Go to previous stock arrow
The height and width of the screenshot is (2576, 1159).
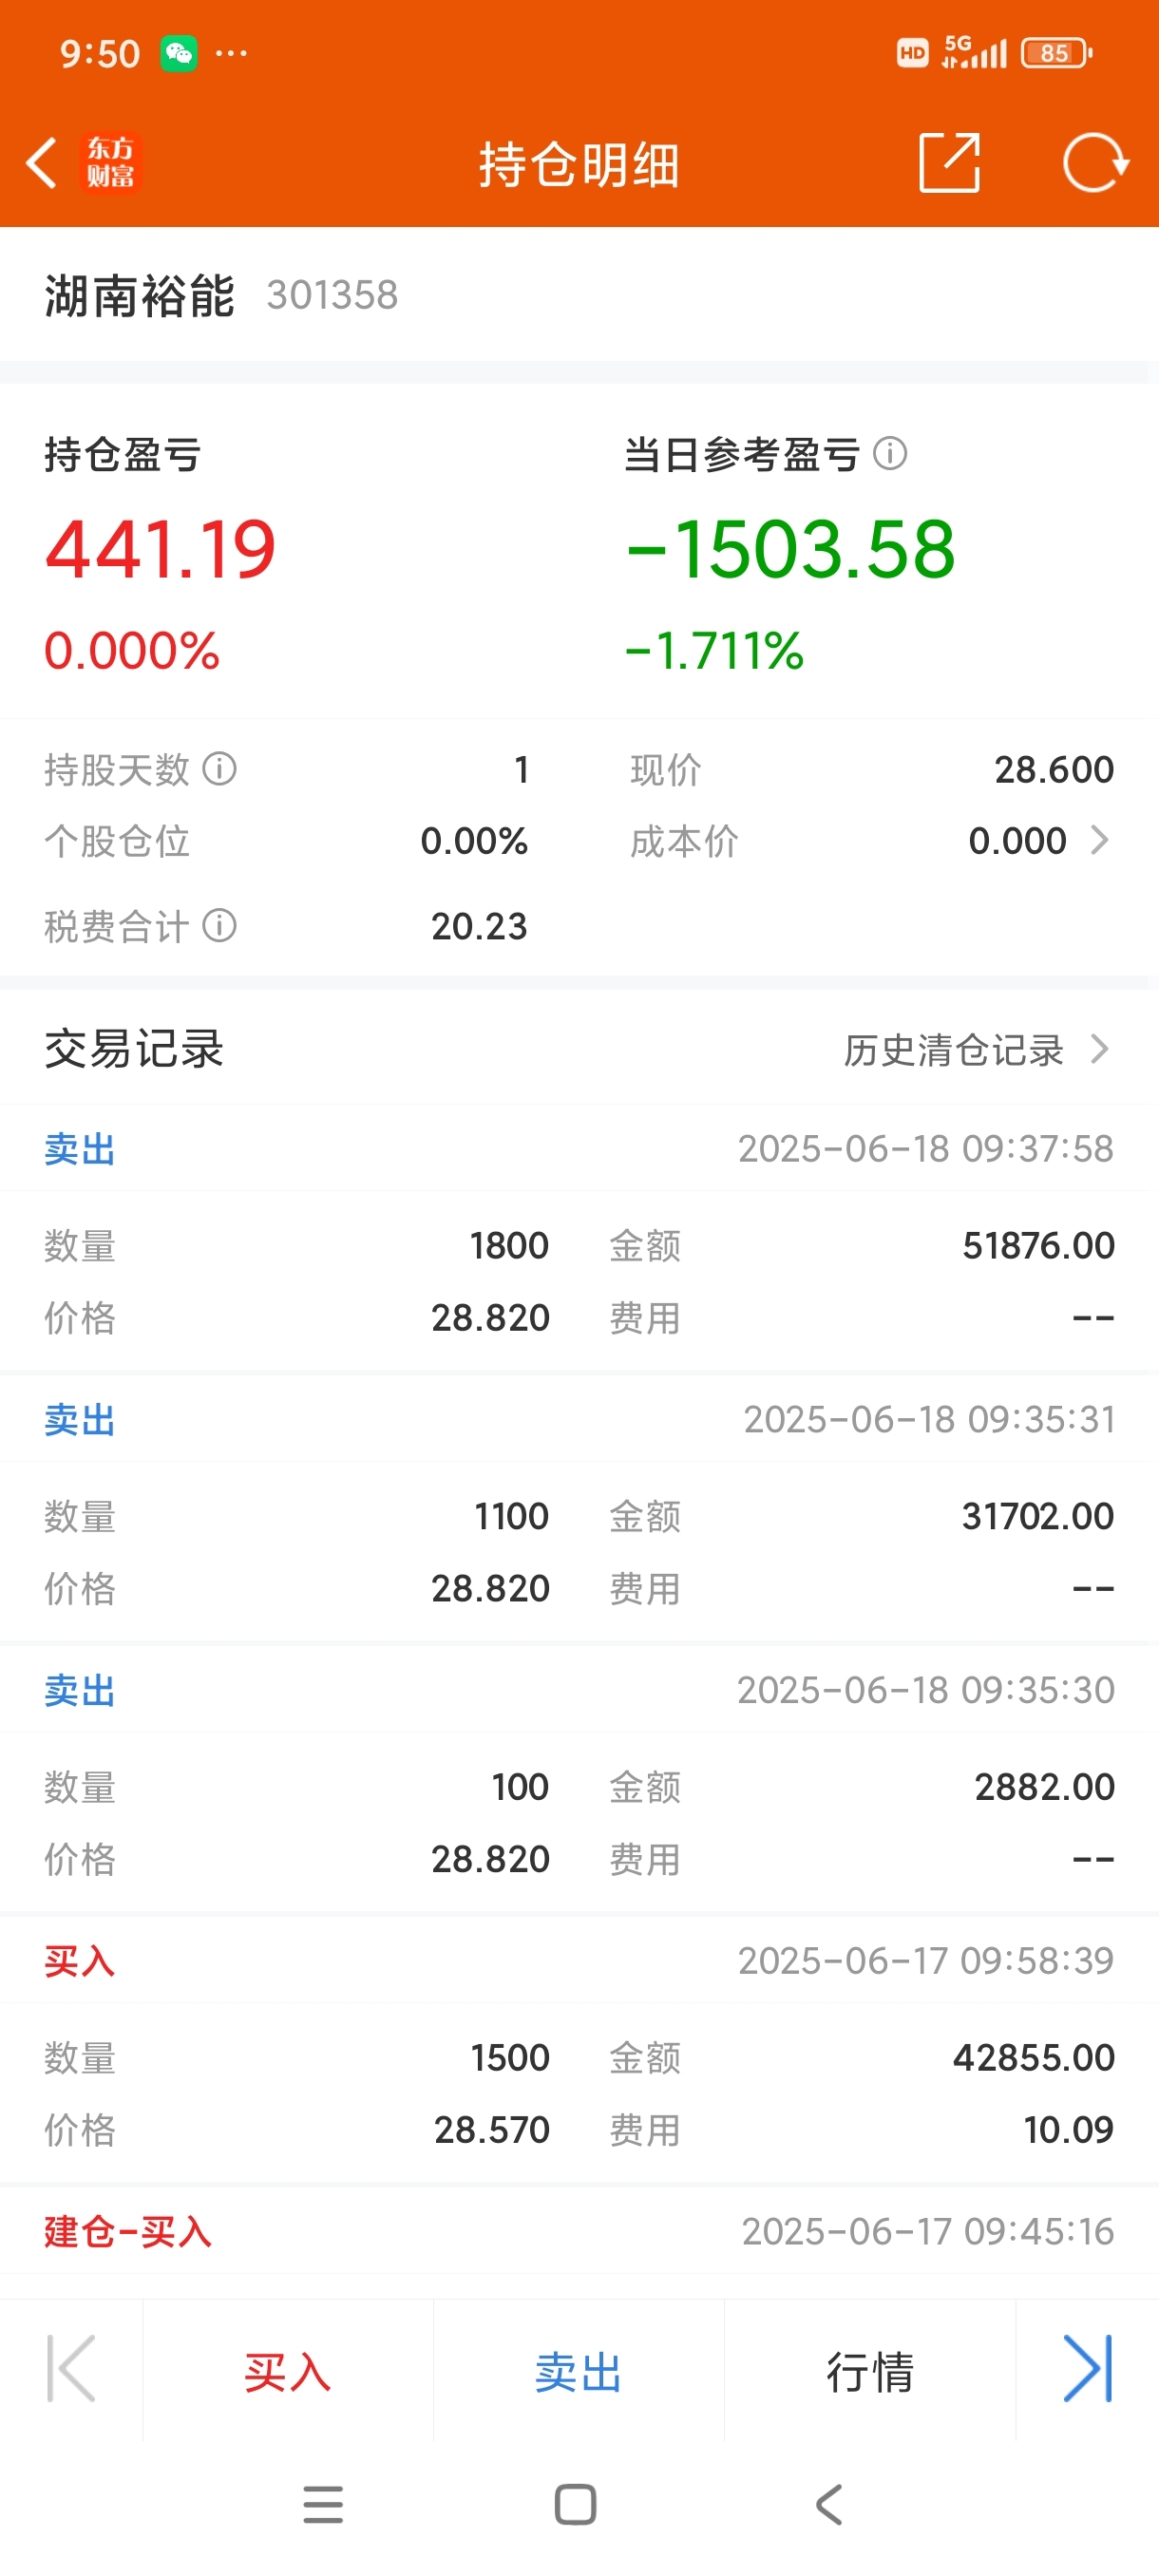[71, 2368]
